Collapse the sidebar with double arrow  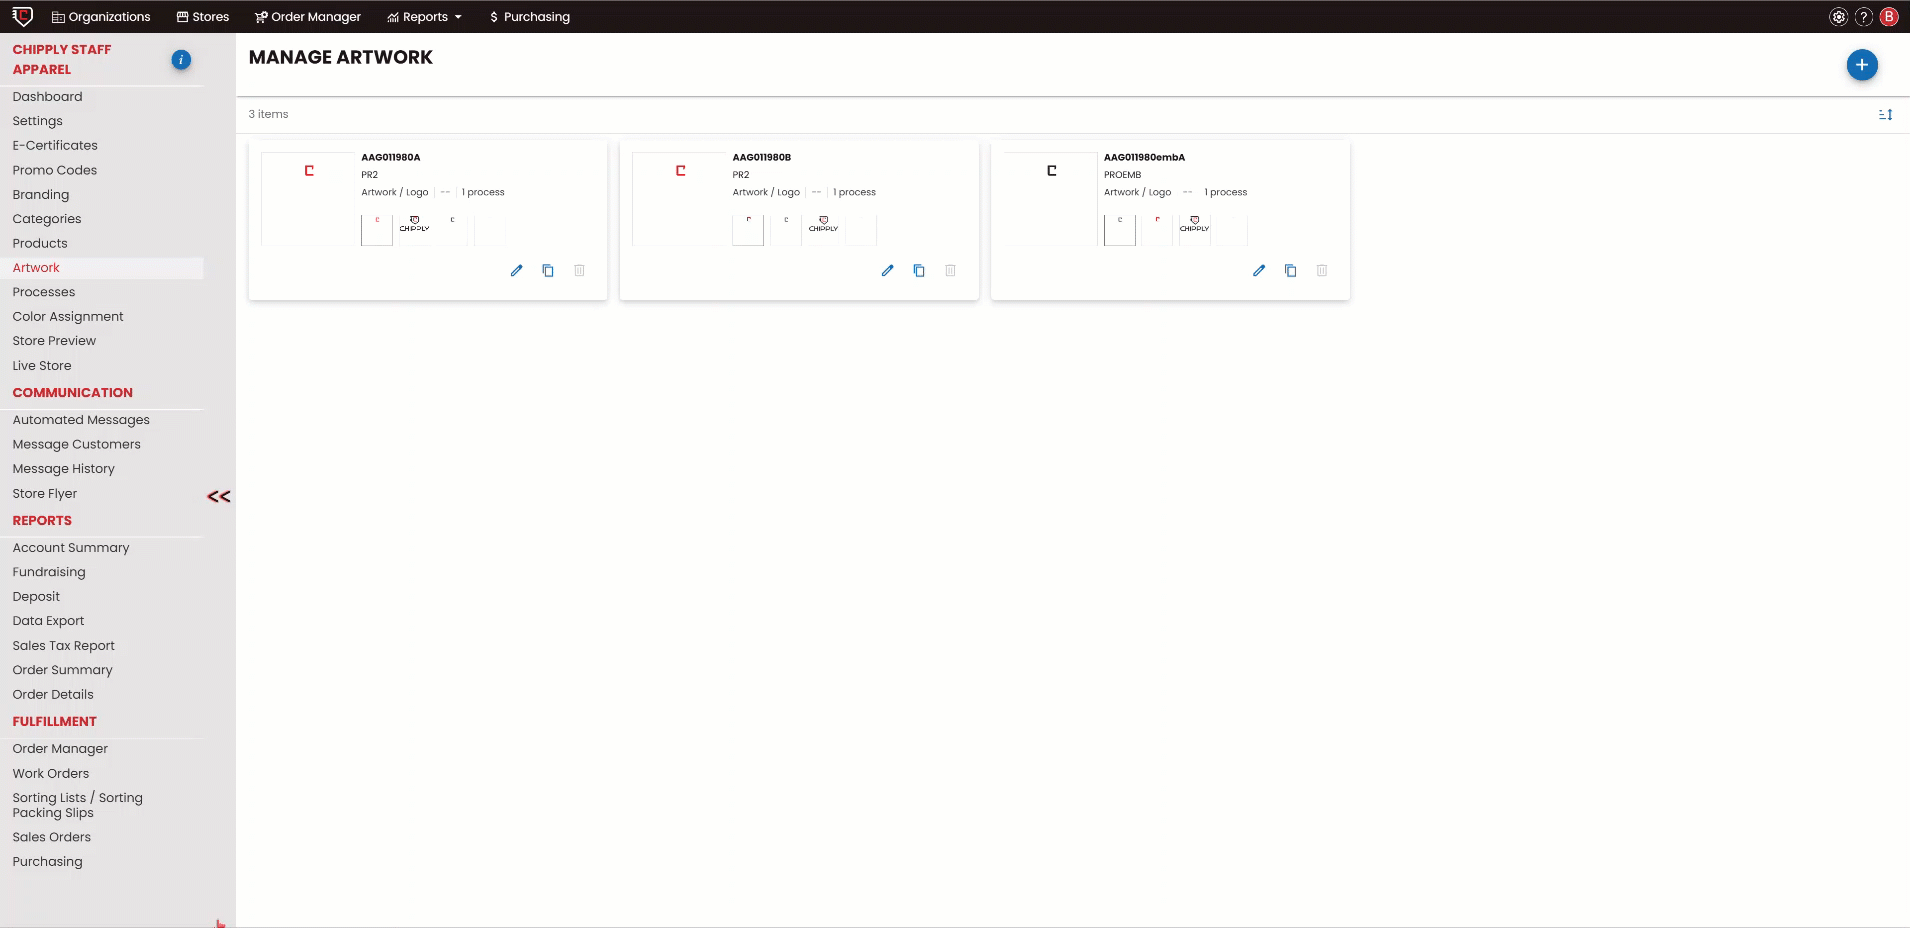point(218,497)
